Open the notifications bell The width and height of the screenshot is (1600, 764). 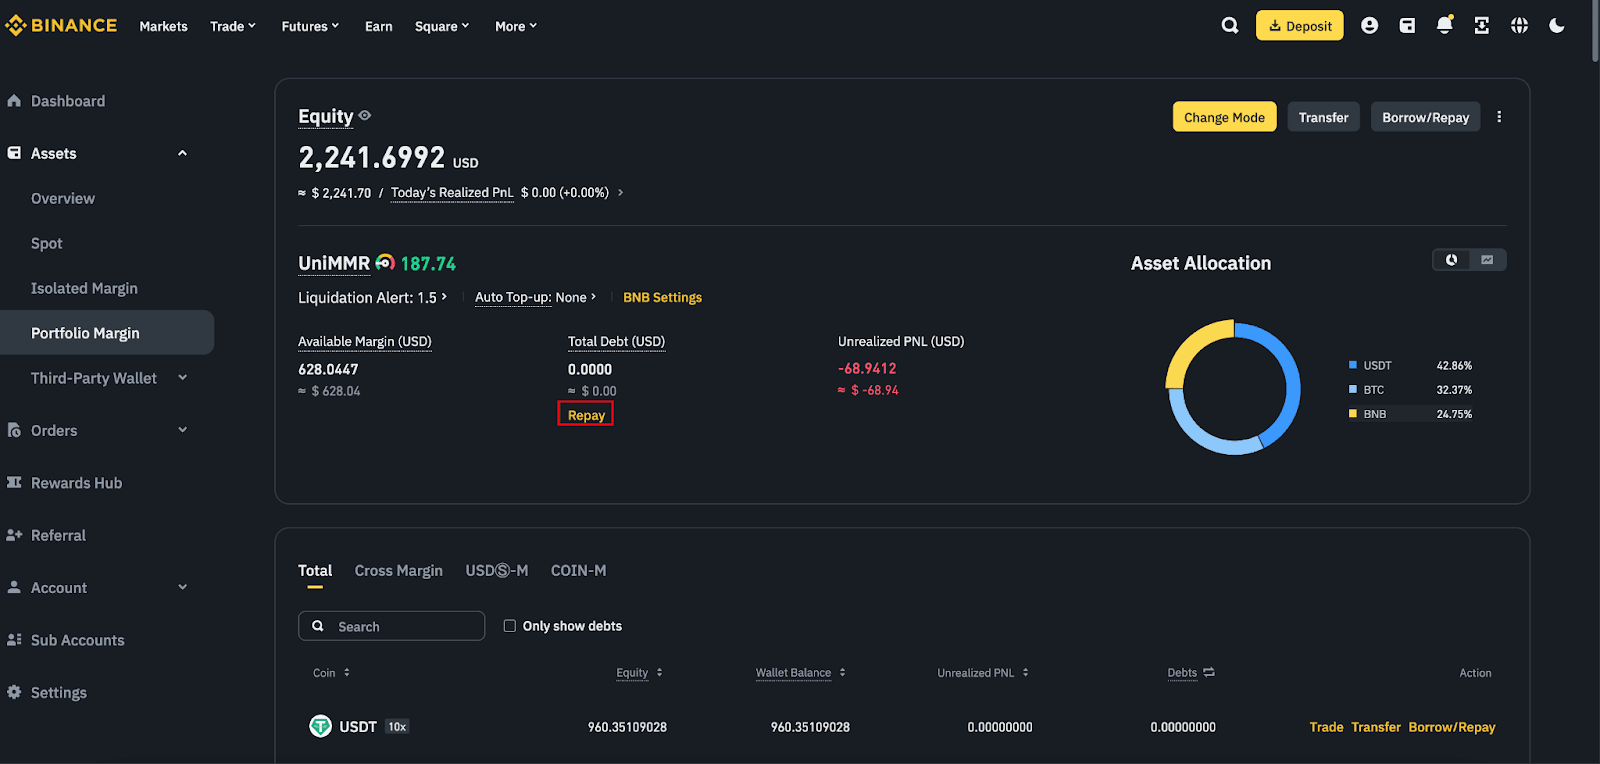click(1444, 26)
